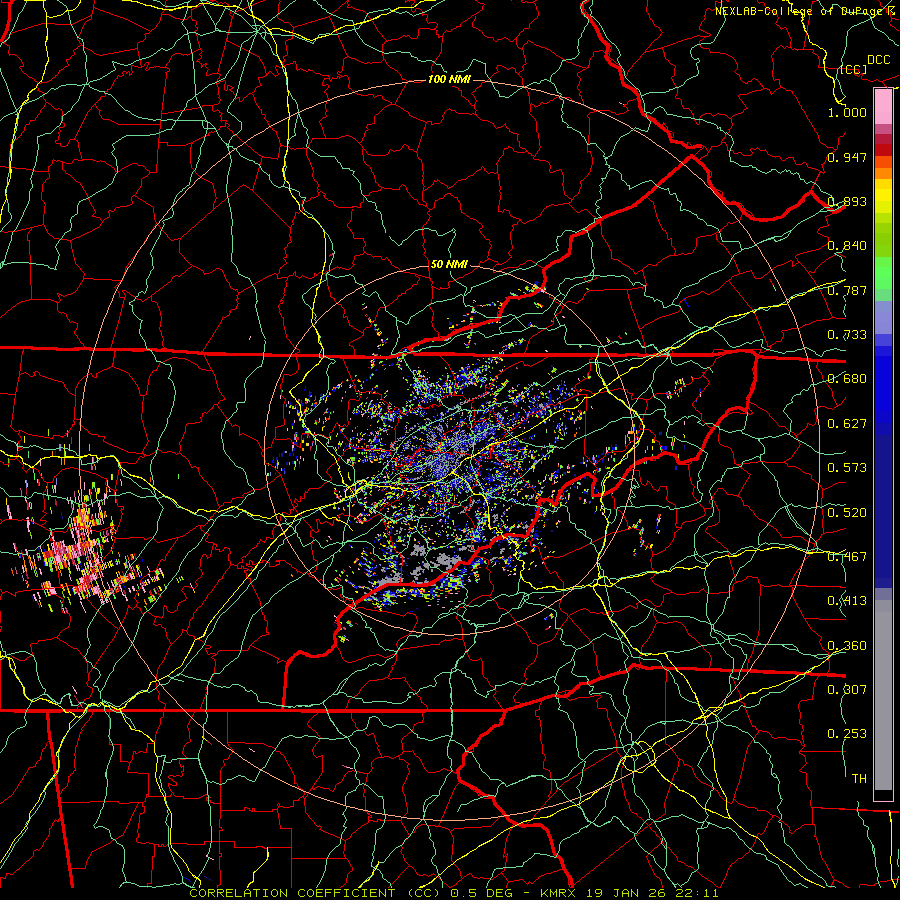The height and width of the screenshot is (900, 900).
Task: Click the 0.5 DEG elevation text in footer
Action: coord(481,893)
